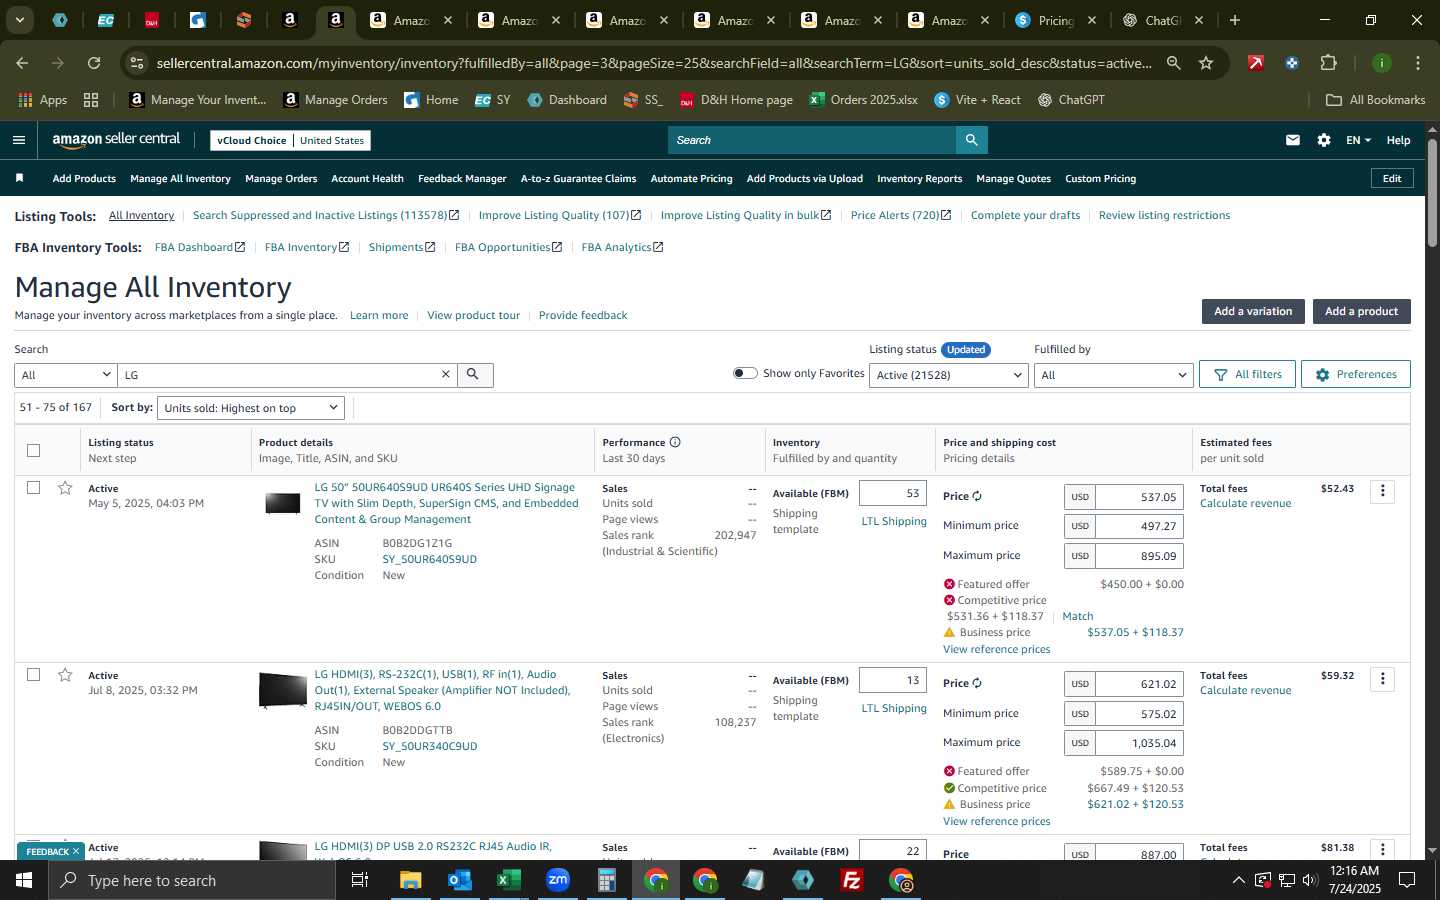Open Listing status Active (21528) dropdown

pyautogui.click(x=948, y=375)
